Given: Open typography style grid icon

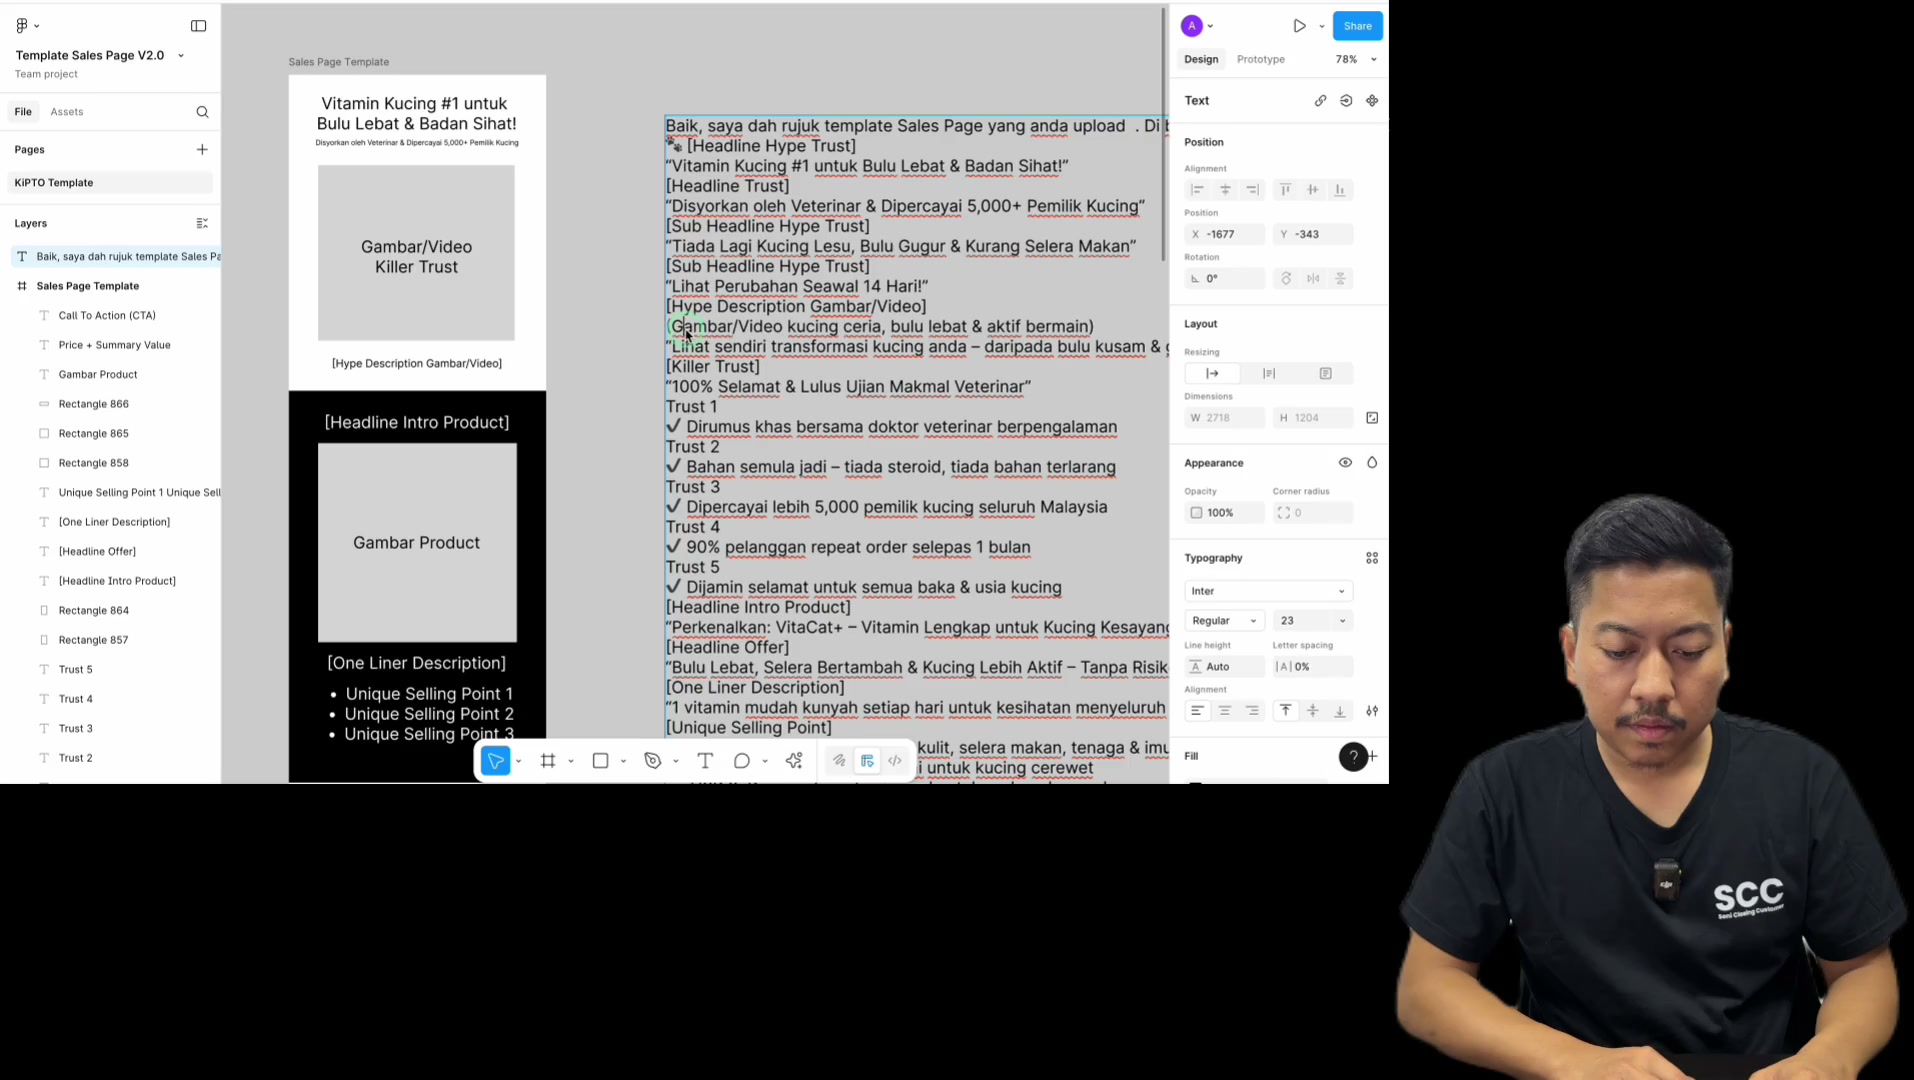Looking at the screenshot, I should tap(1372, 558).
